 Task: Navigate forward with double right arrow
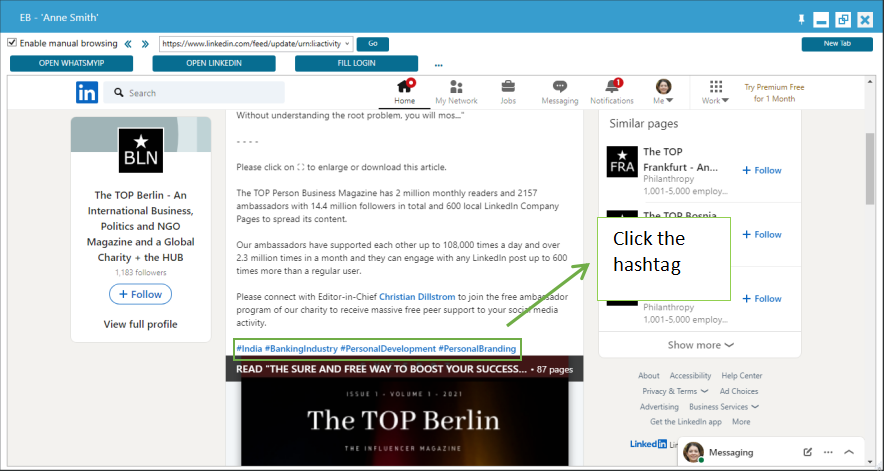click(145, 44)
